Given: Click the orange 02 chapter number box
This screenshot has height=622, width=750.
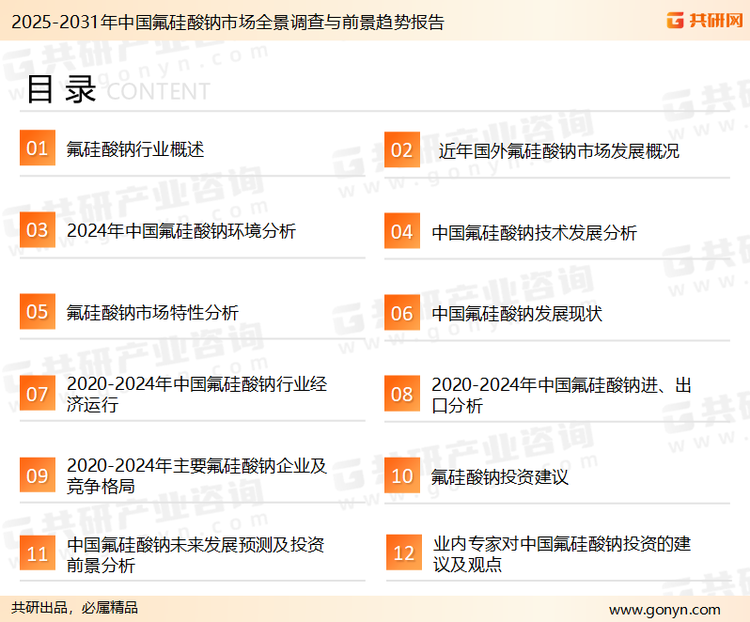Looking at the screenshot, I should pos(402,150).
